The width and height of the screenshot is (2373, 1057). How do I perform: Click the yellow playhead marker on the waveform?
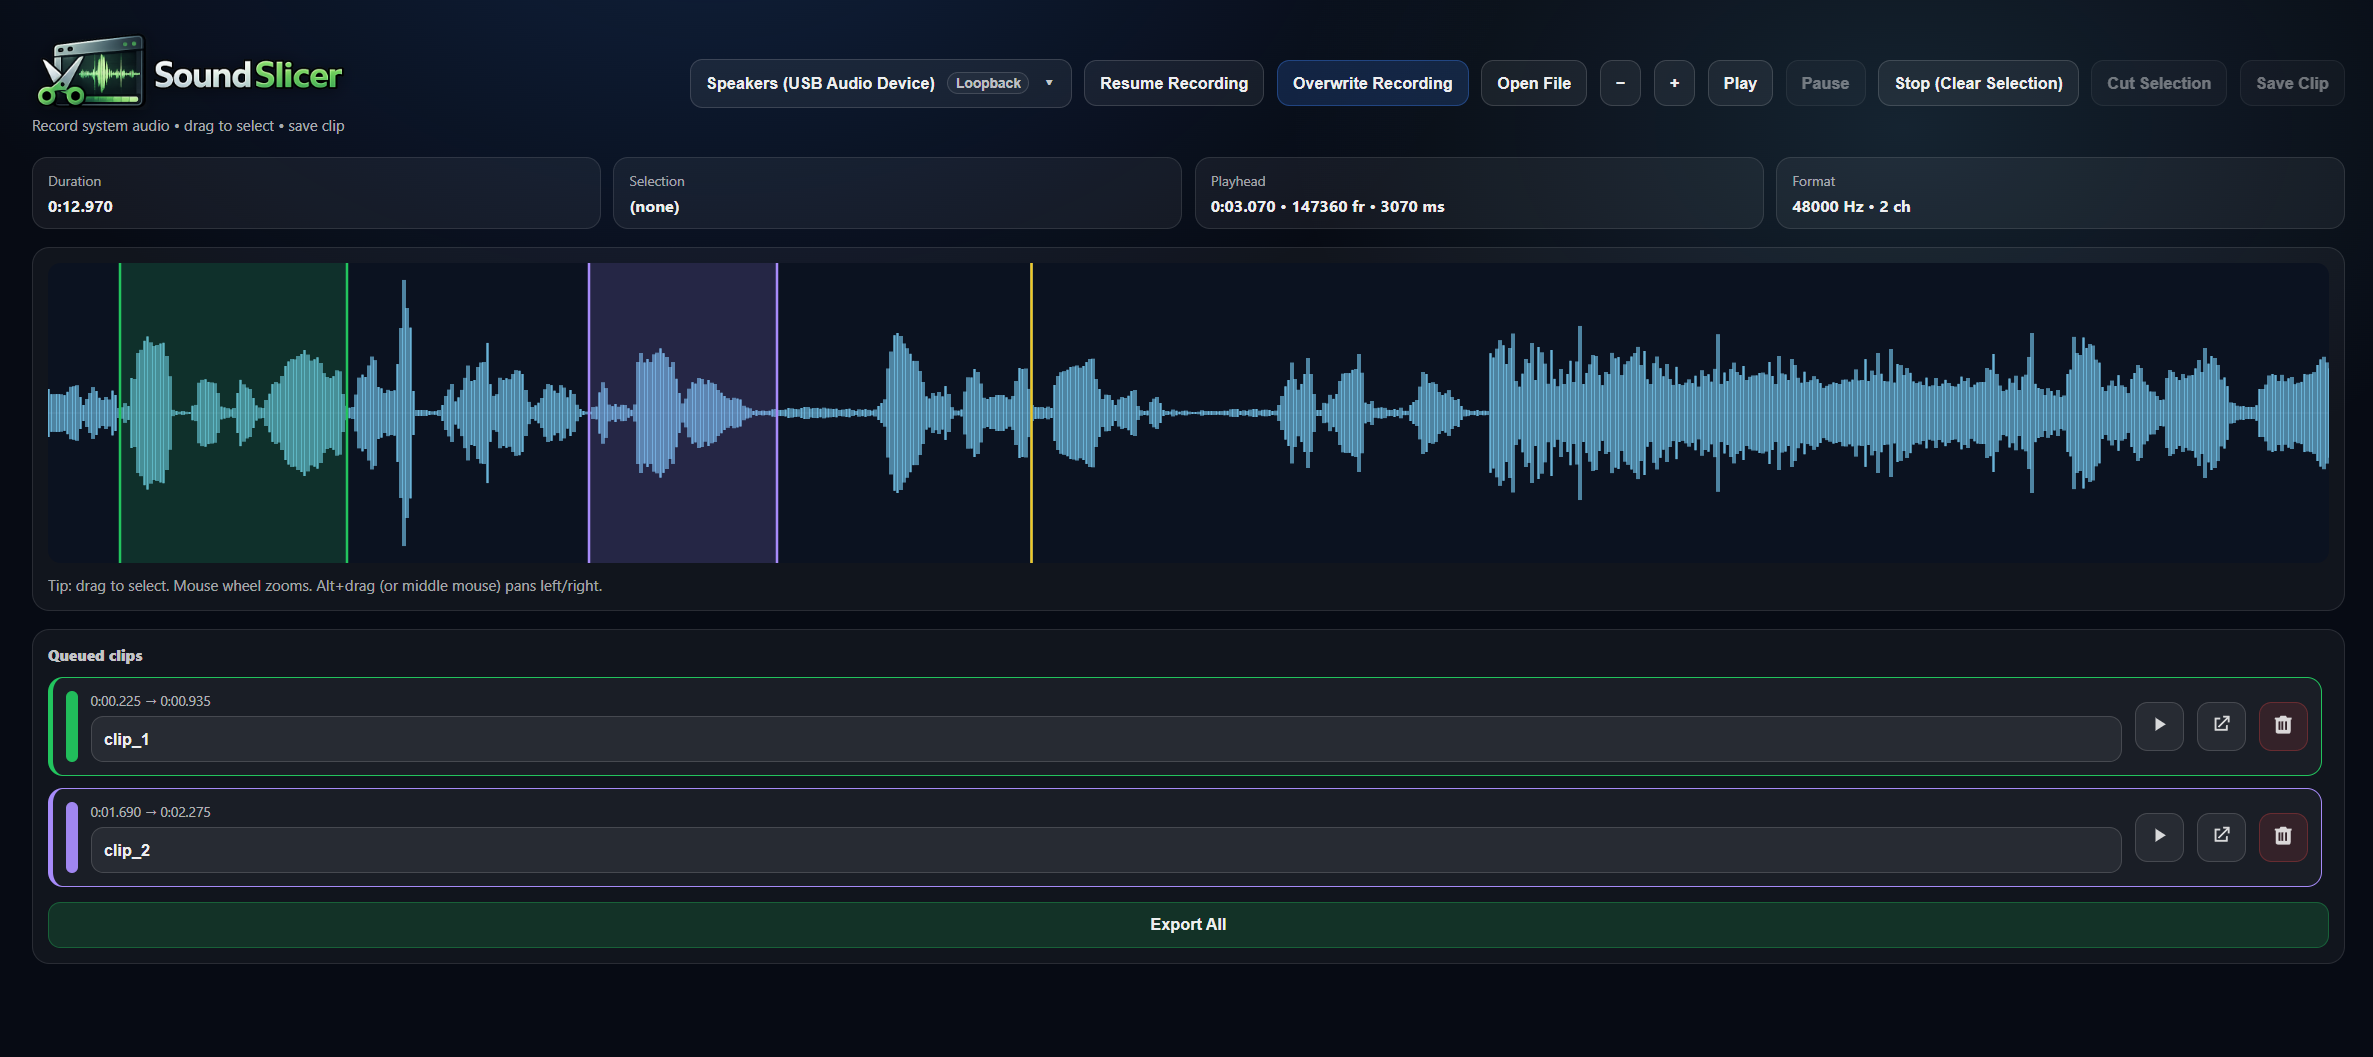tap(1031, 410)
